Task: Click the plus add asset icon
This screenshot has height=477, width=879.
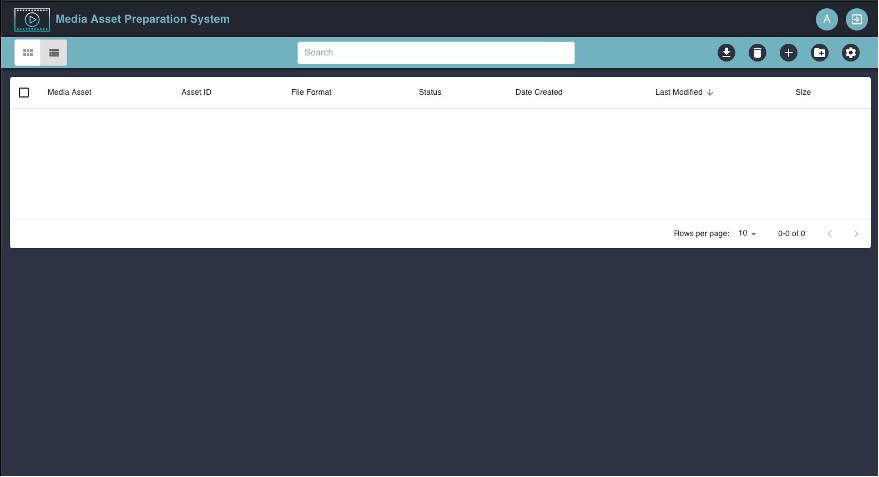Action: (788, 53)
